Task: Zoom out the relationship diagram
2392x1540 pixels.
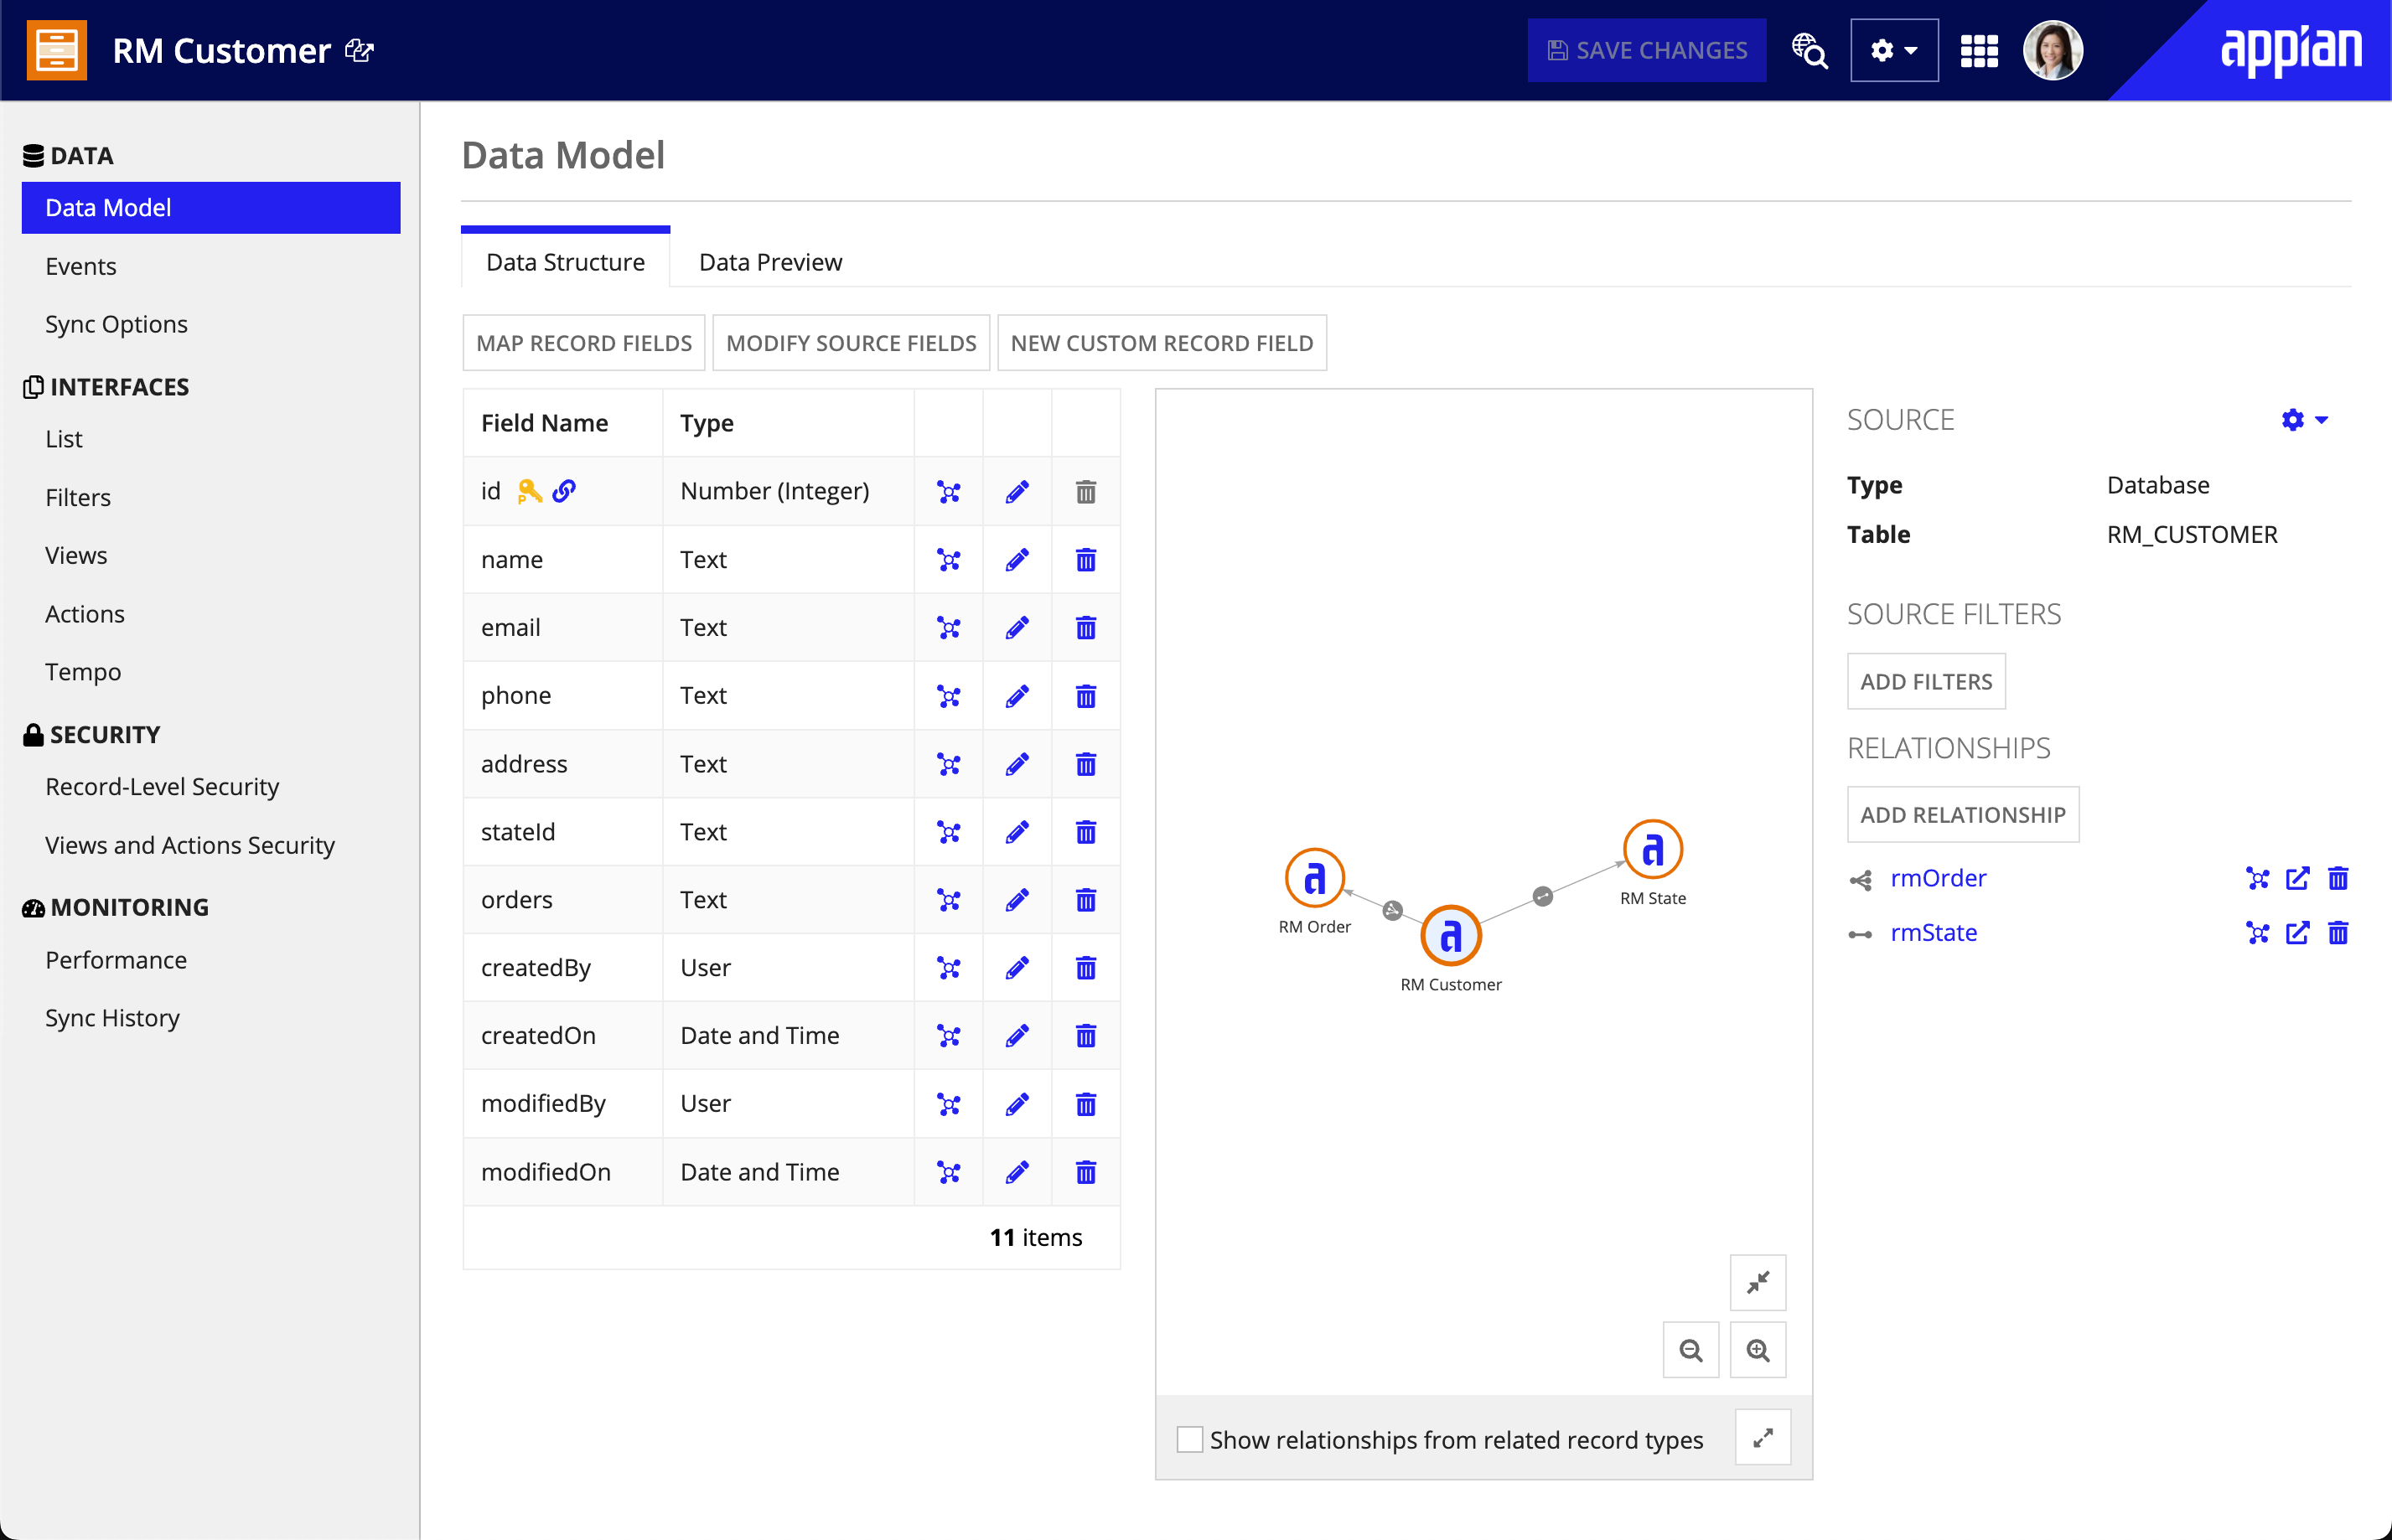Action: (x=1690, y=1350)
